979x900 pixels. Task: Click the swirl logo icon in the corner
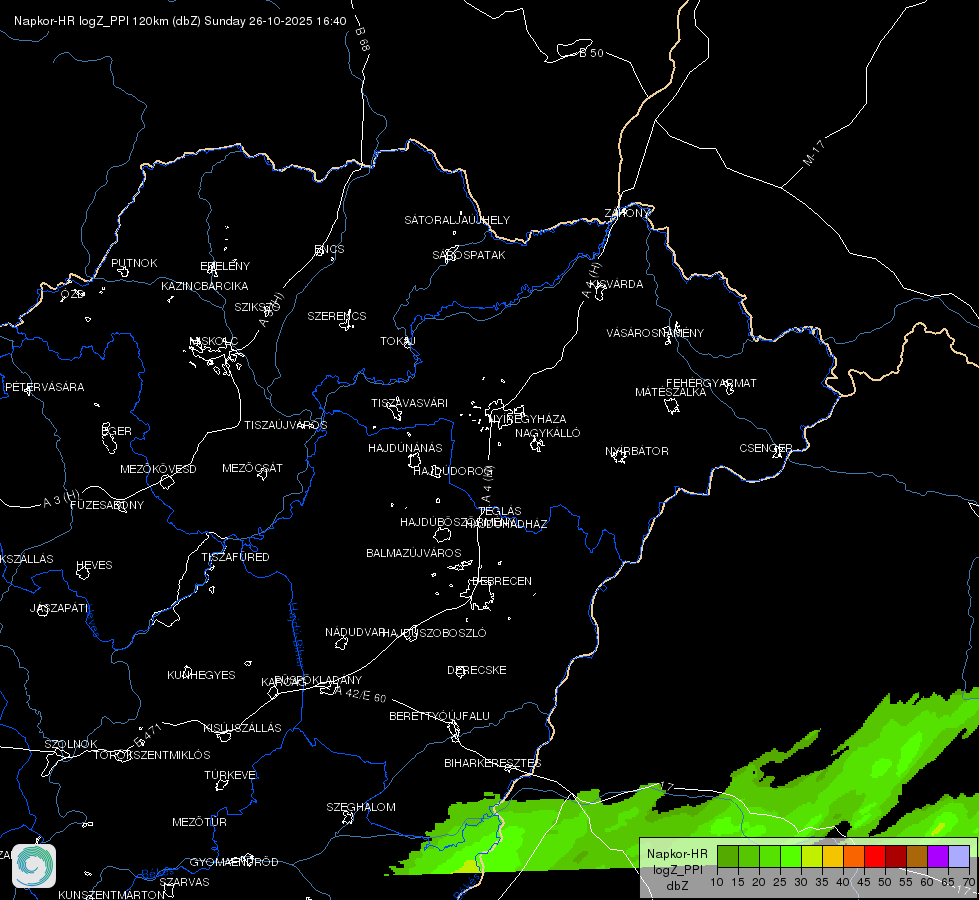(x=34, y=866)
